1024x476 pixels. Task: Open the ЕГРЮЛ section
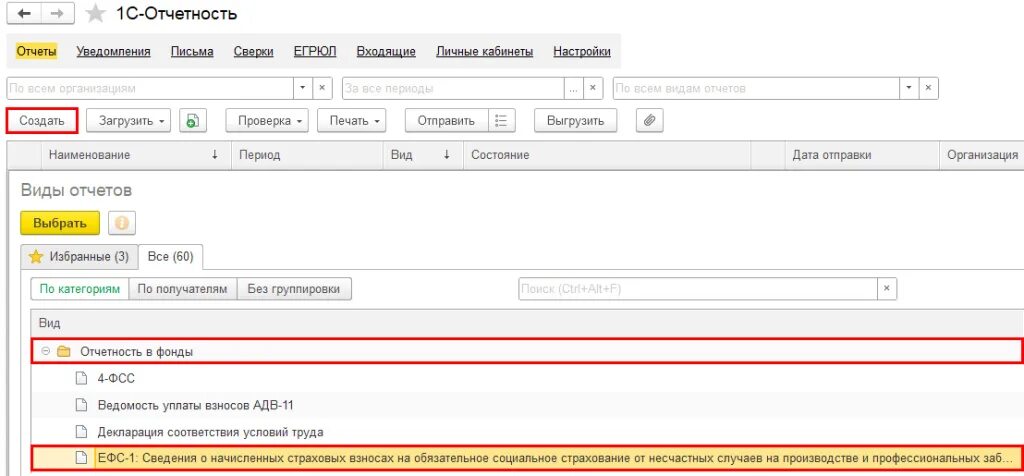coord(315,52)
